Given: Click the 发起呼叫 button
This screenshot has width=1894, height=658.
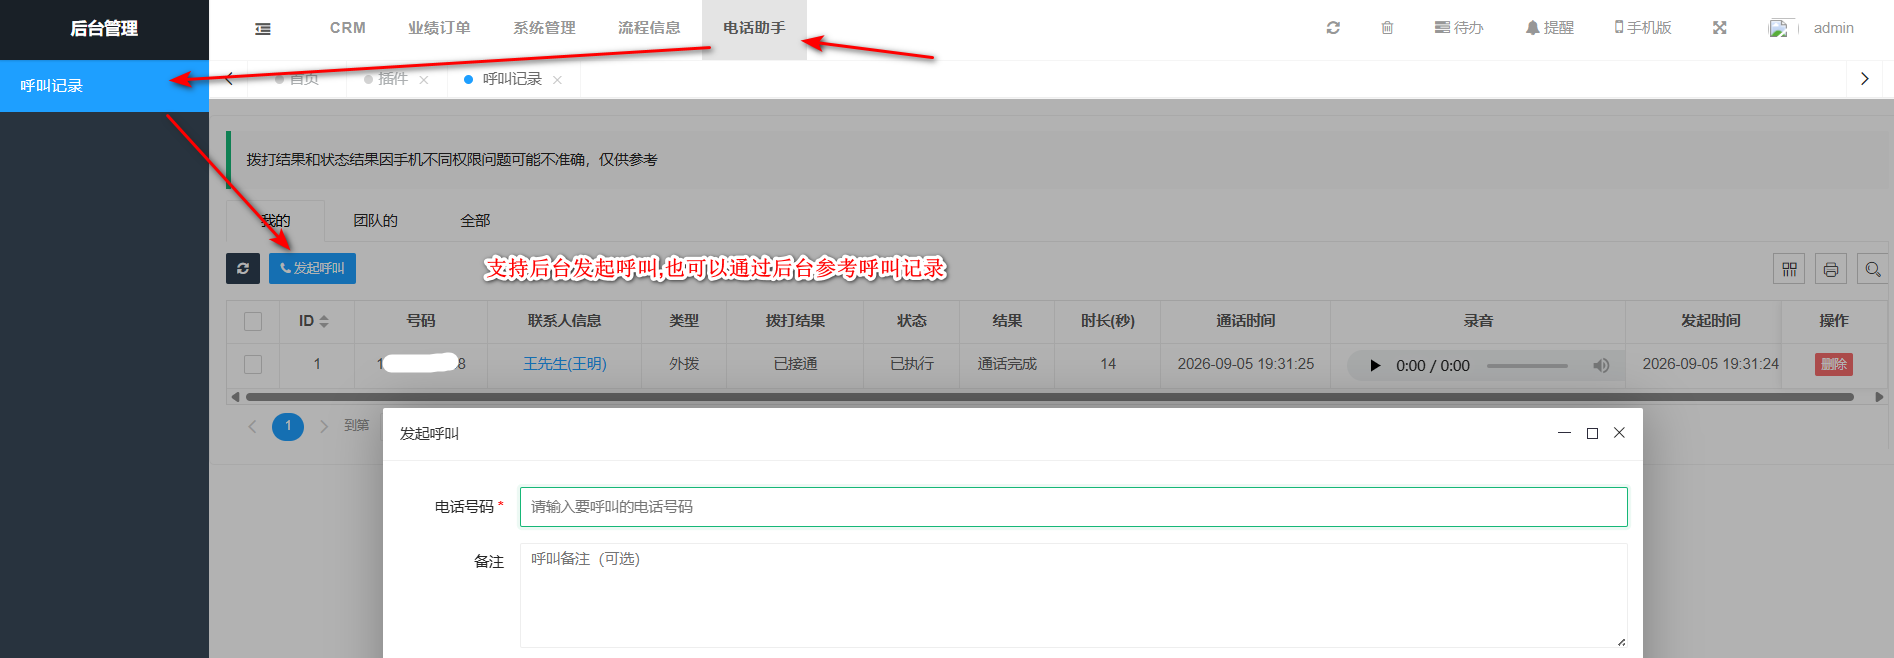Looking at the screenshot, I should pyautogui.click(x=312, y=268).
